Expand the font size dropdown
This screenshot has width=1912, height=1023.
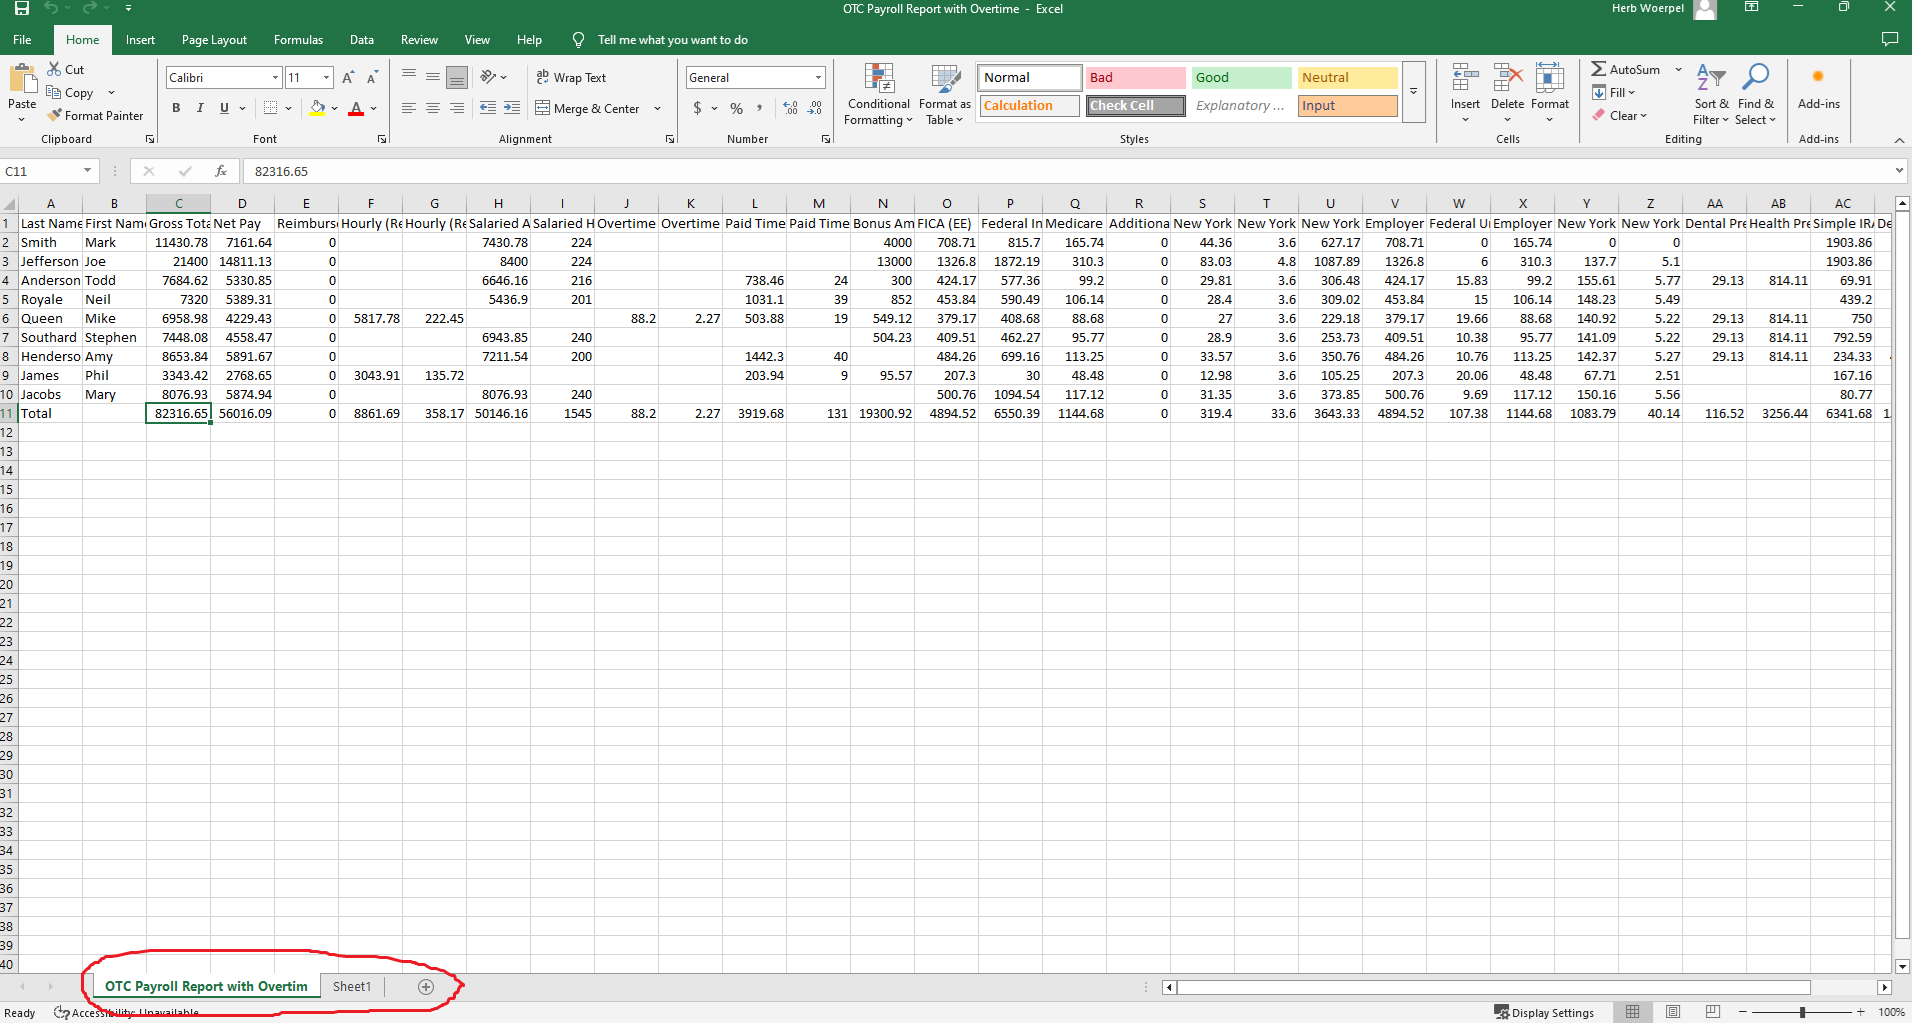[x=326, y=77]
